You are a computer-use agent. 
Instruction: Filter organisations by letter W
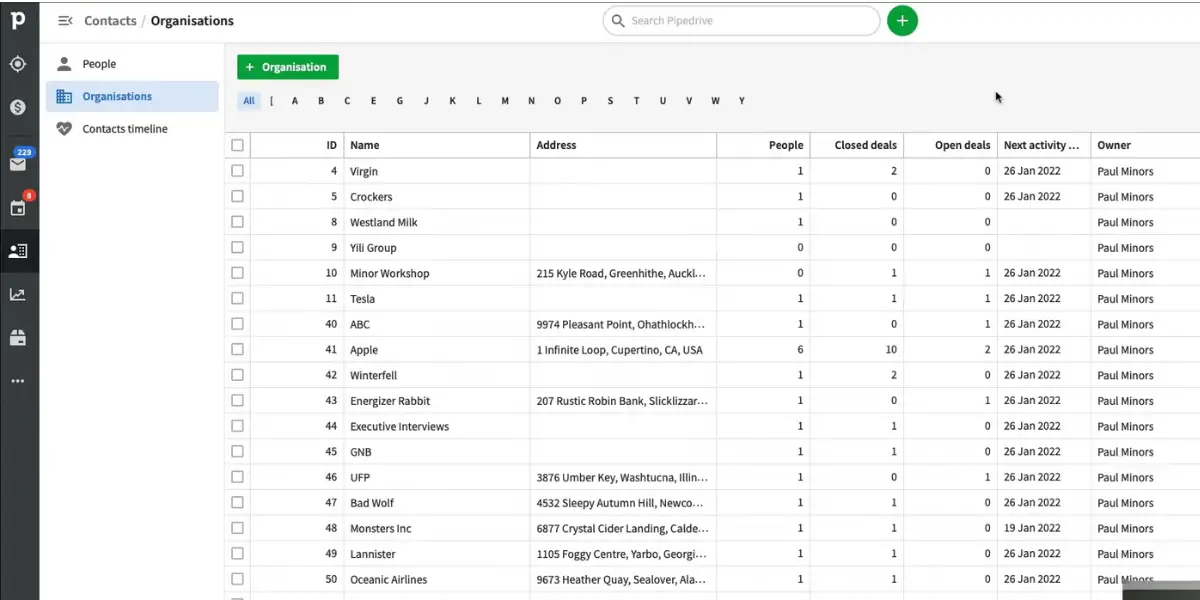tap(715, 101)
